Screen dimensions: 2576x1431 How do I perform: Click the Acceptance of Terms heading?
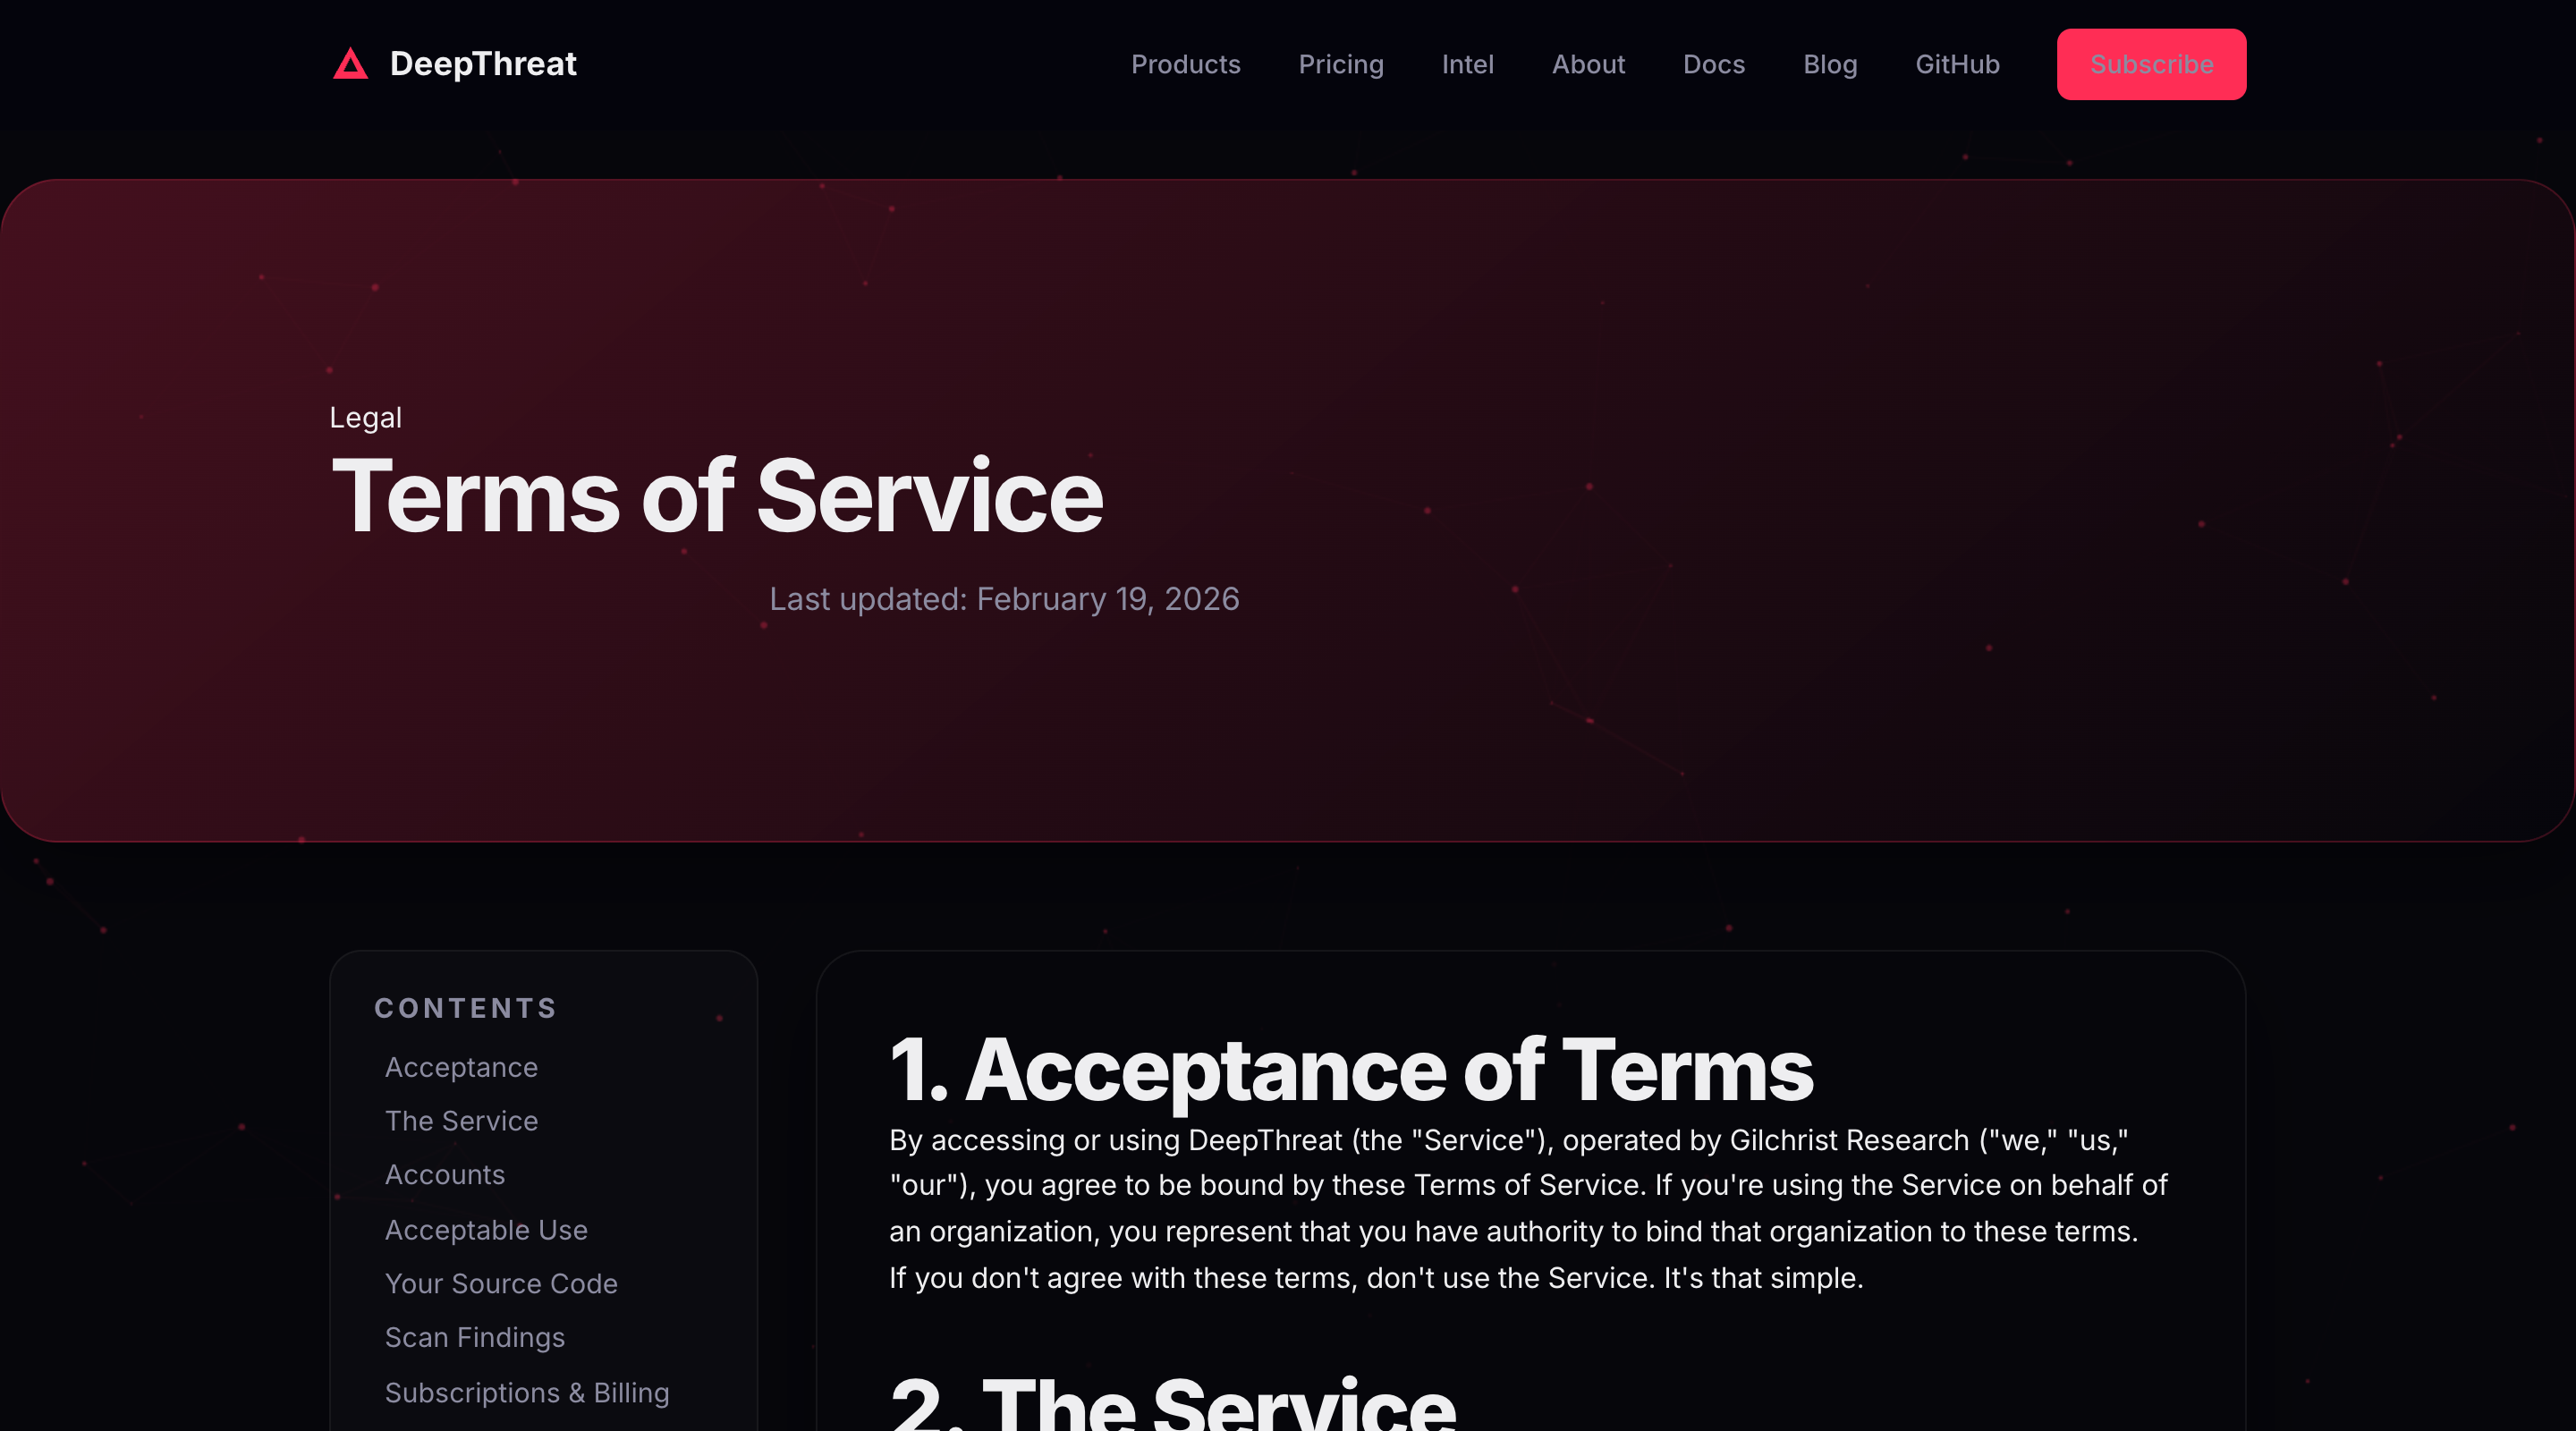[1351, 1070]
